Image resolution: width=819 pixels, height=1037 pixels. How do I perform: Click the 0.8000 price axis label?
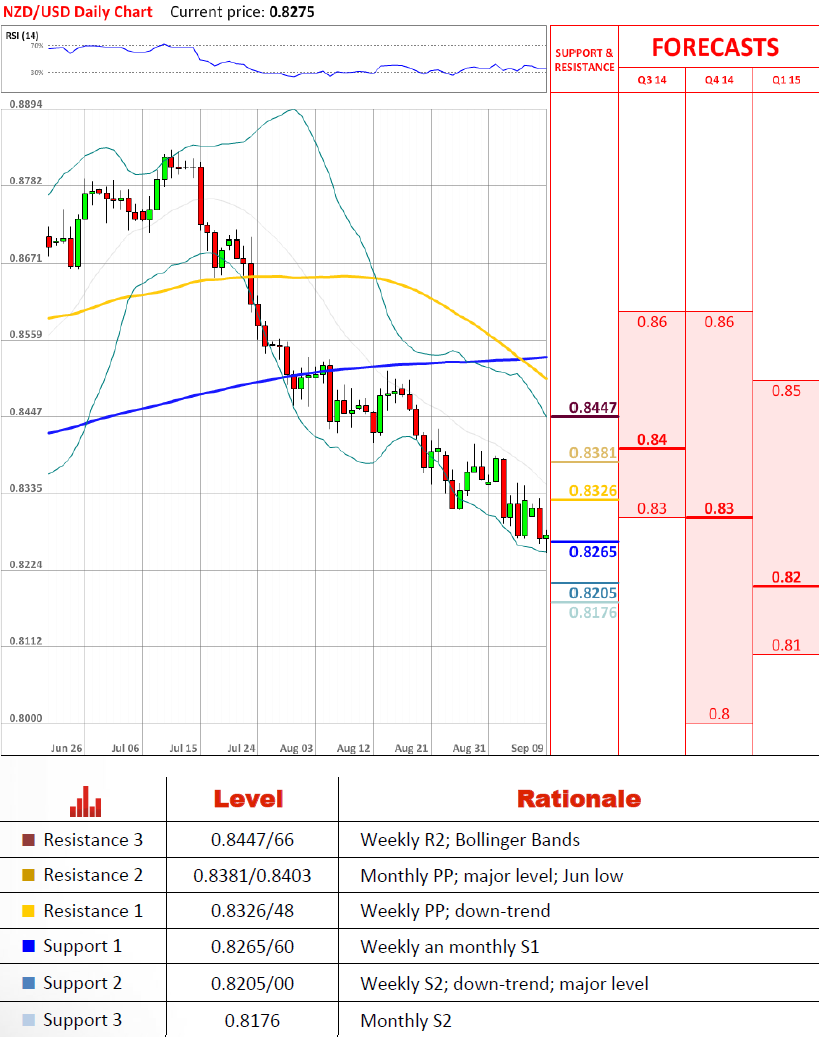pyautogui.click(x=26, y=718)
